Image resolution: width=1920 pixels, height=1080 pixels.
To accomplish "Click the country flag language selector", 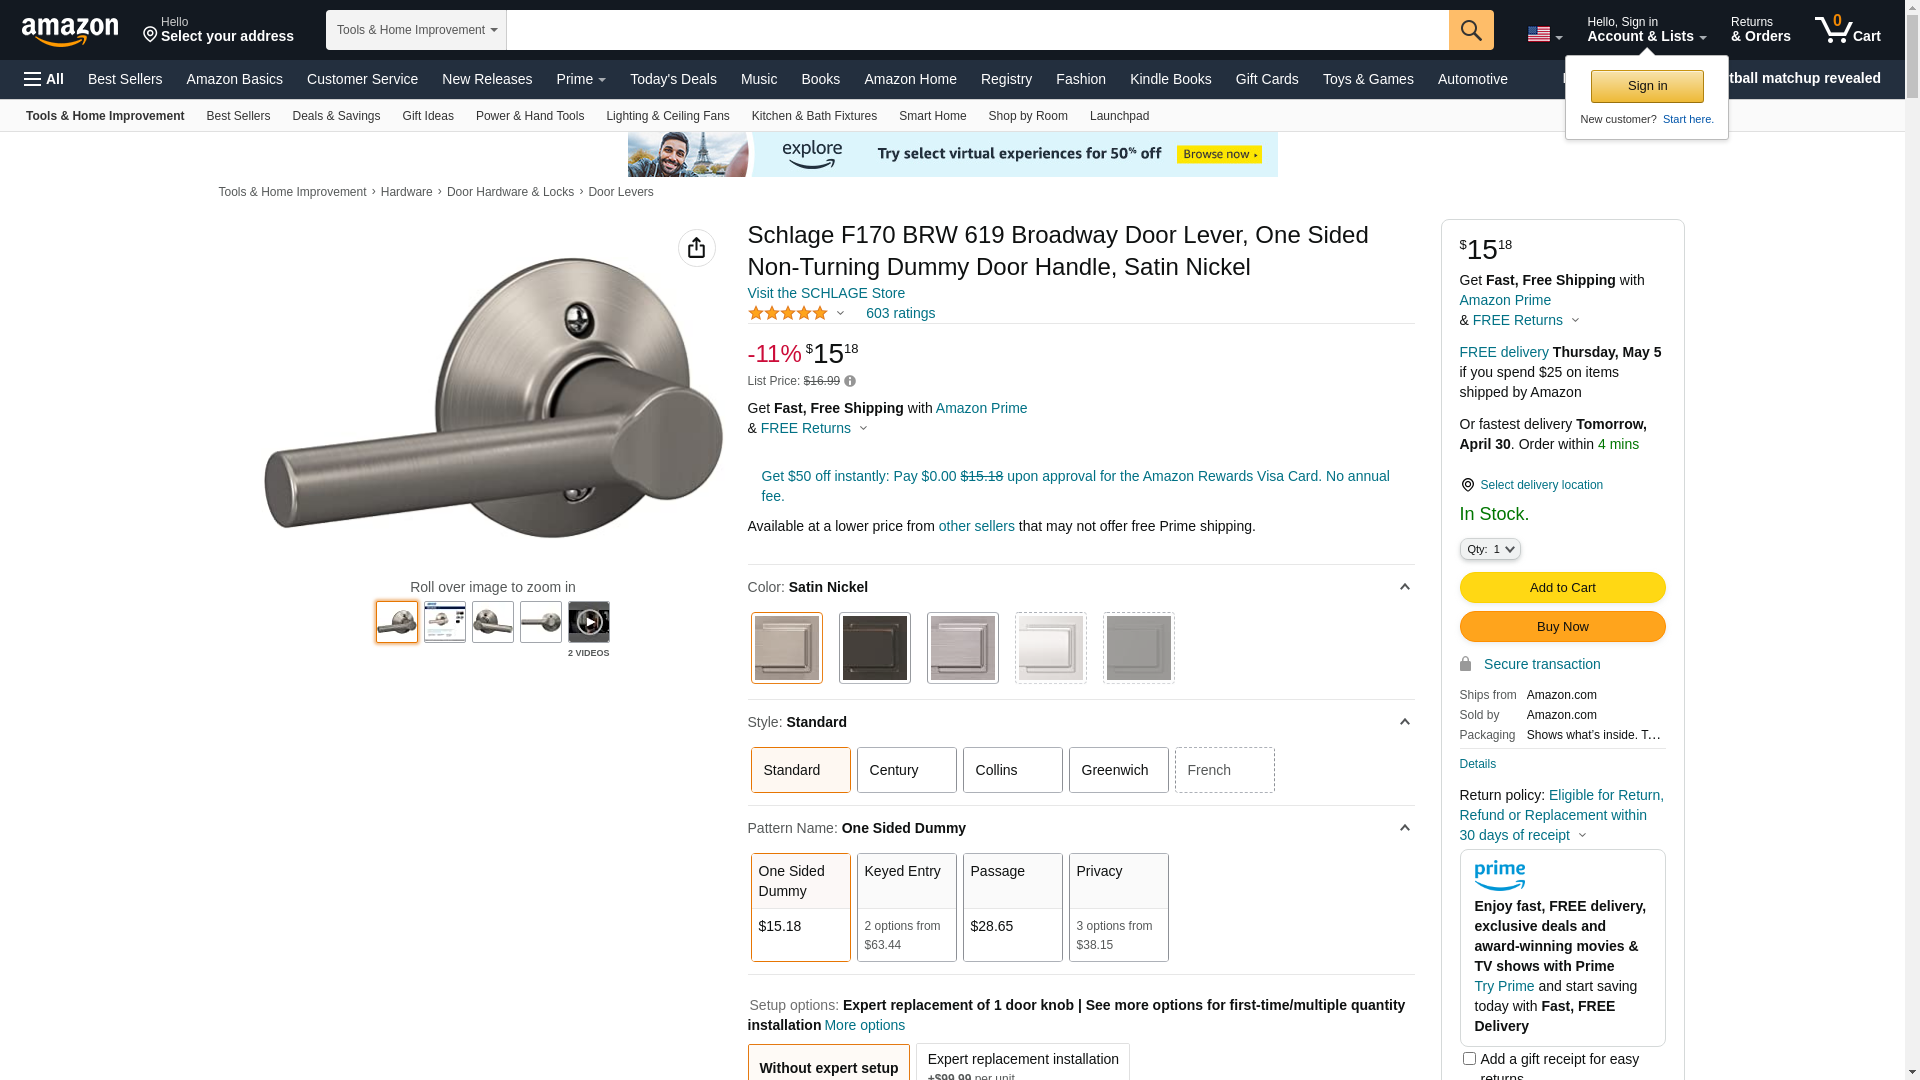I will click(1544, 35).
